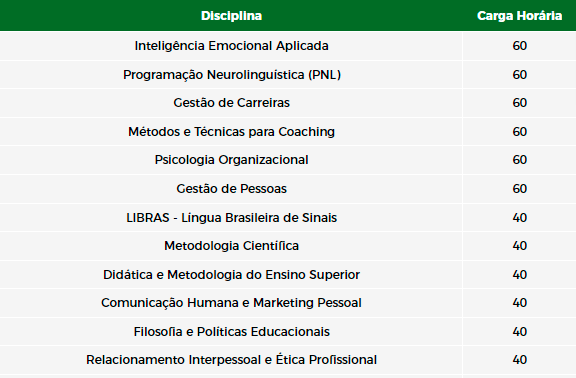The image size is (576, 378).
Task: Click Filosofia e Políticas Educacionais entry
Action: click(x=231, y=332)
